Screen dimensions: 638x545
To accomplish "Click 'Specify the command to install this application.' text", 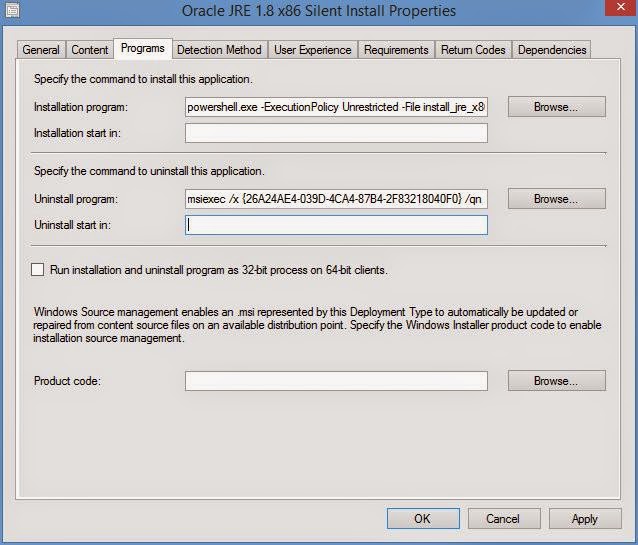I will (x=143, y=79).
